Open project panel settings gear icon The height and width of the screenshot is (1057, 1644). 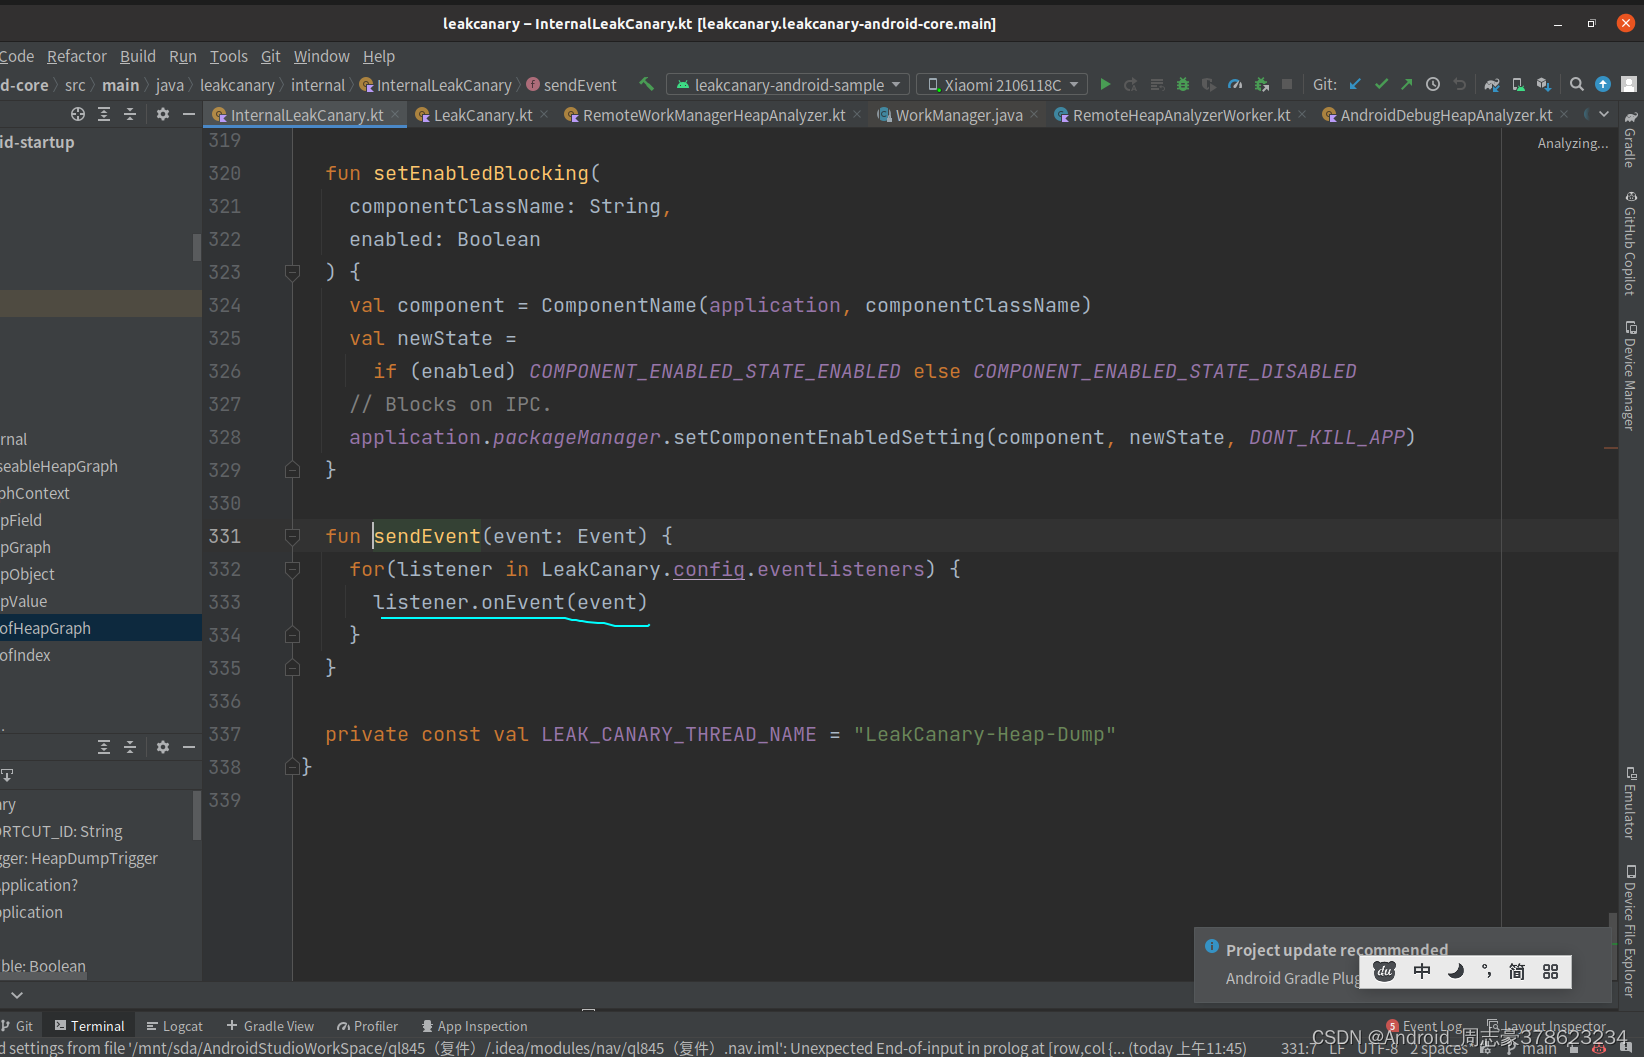pos(163,114)
